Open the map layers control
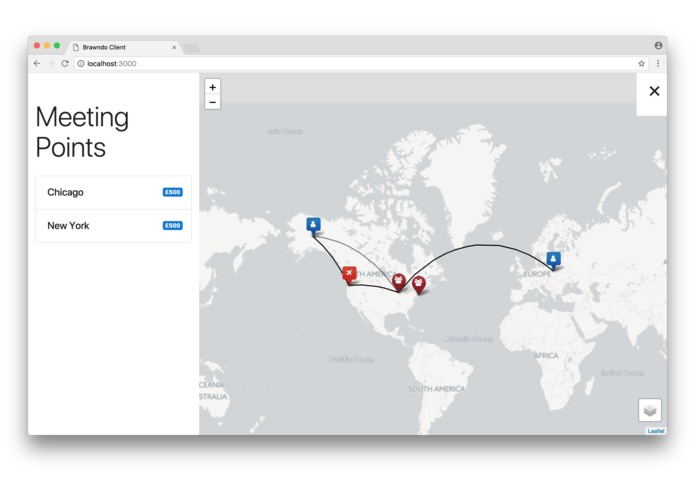This screenshot has height=494, width=695. (x=650, y=410)
